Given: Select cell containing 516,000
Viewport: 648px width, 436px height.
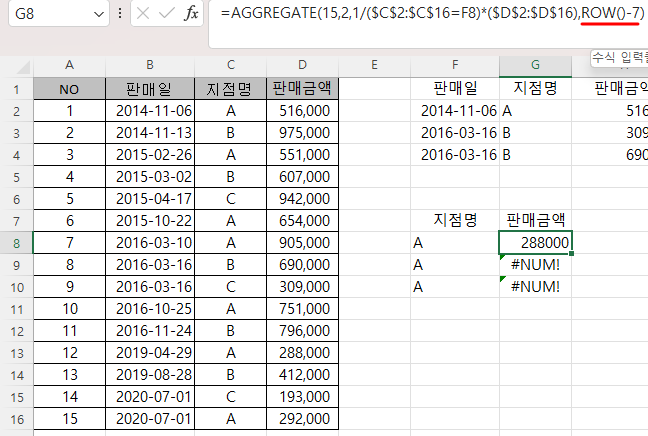Looking at the screenshot, I should [303, 111].
